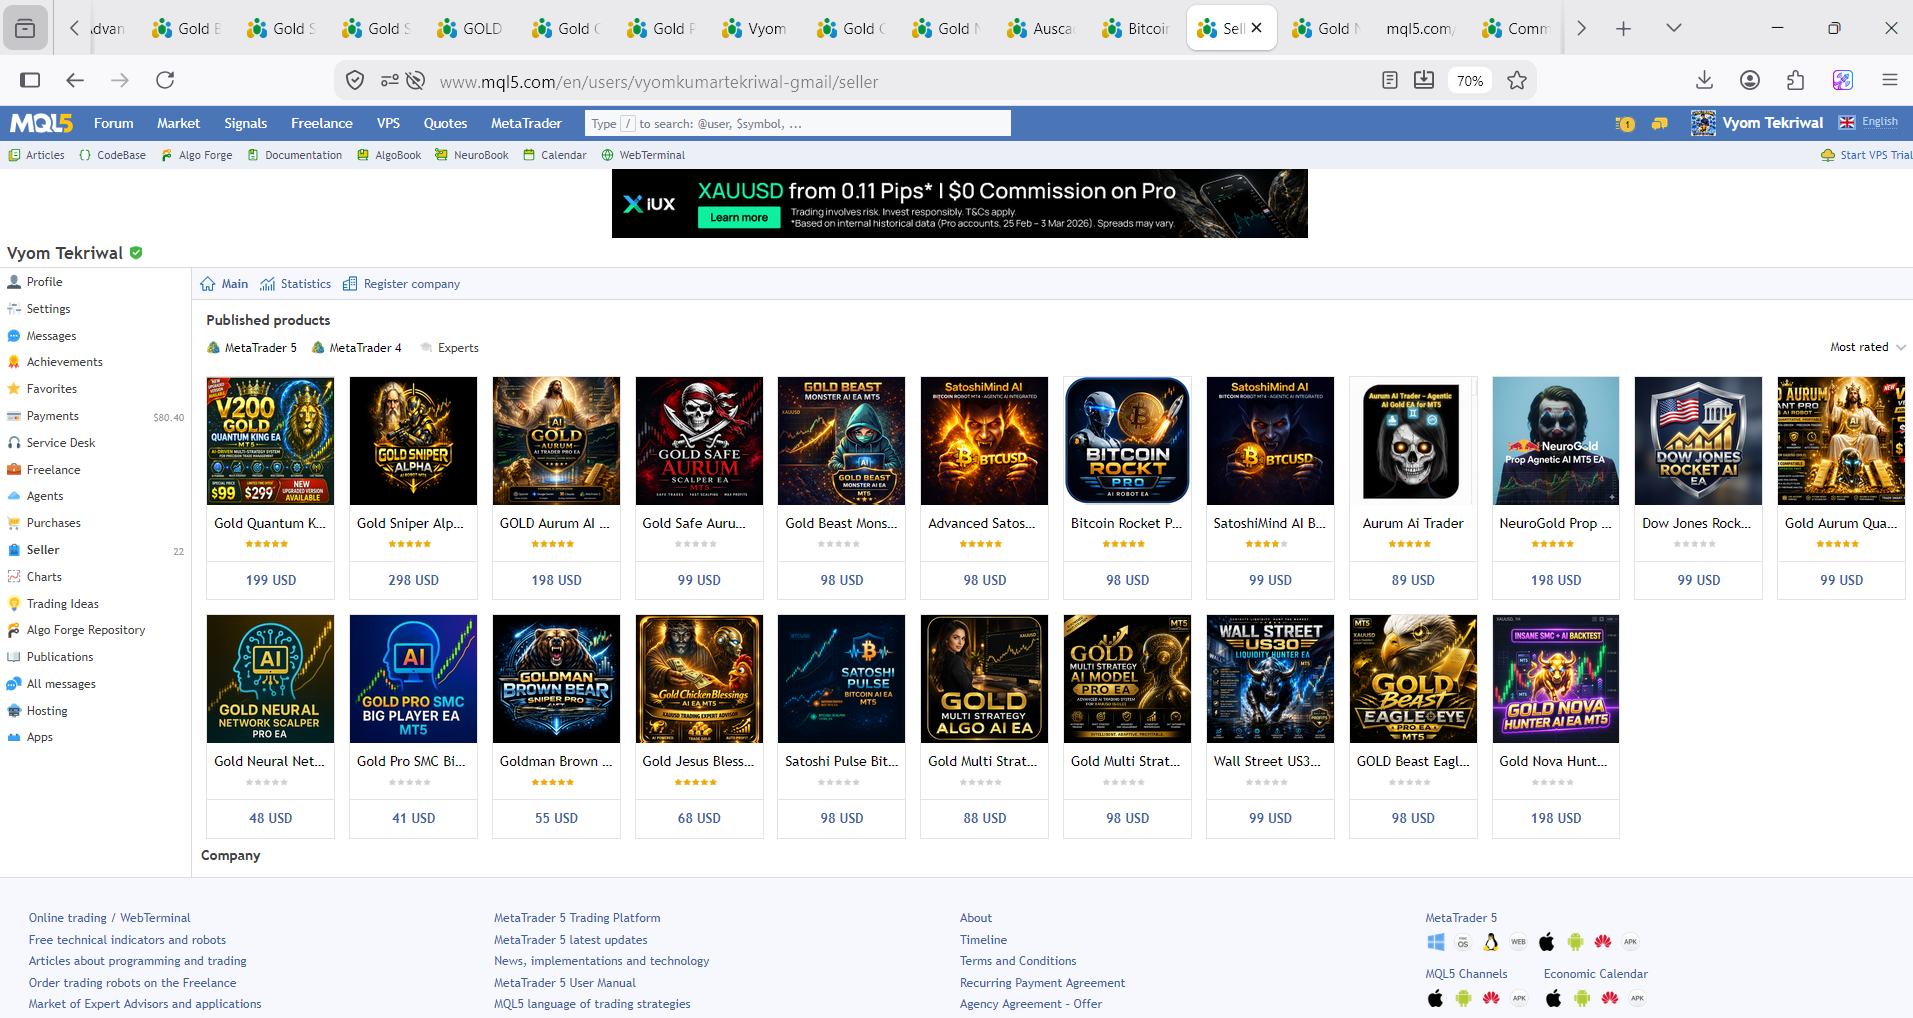Screen dimensions: 1913x1018
Task: Open the Linux penguin download icon
Action: pos(1491,942)
